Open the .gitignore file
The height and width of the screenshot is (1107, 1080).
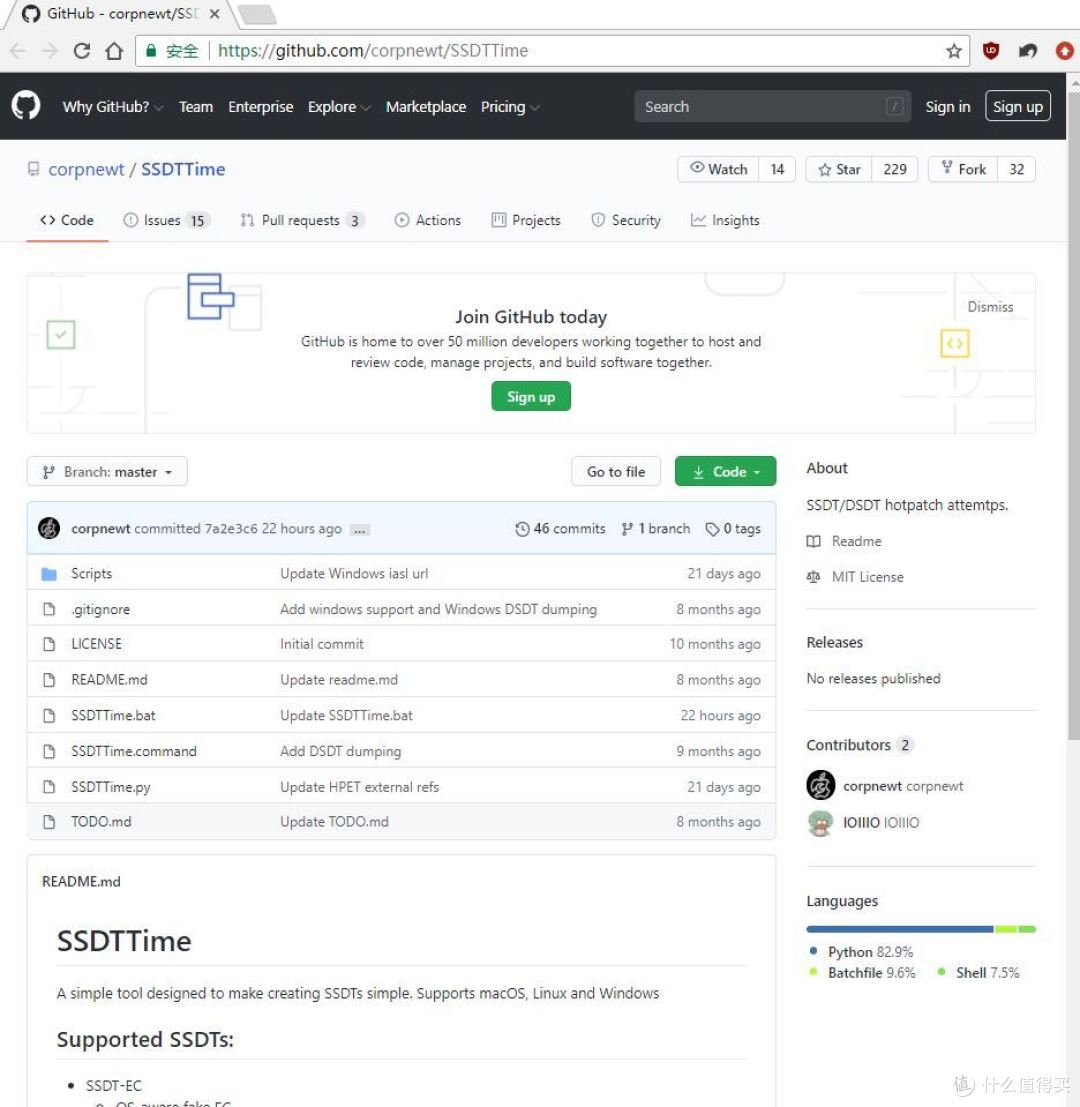(100, 609)
